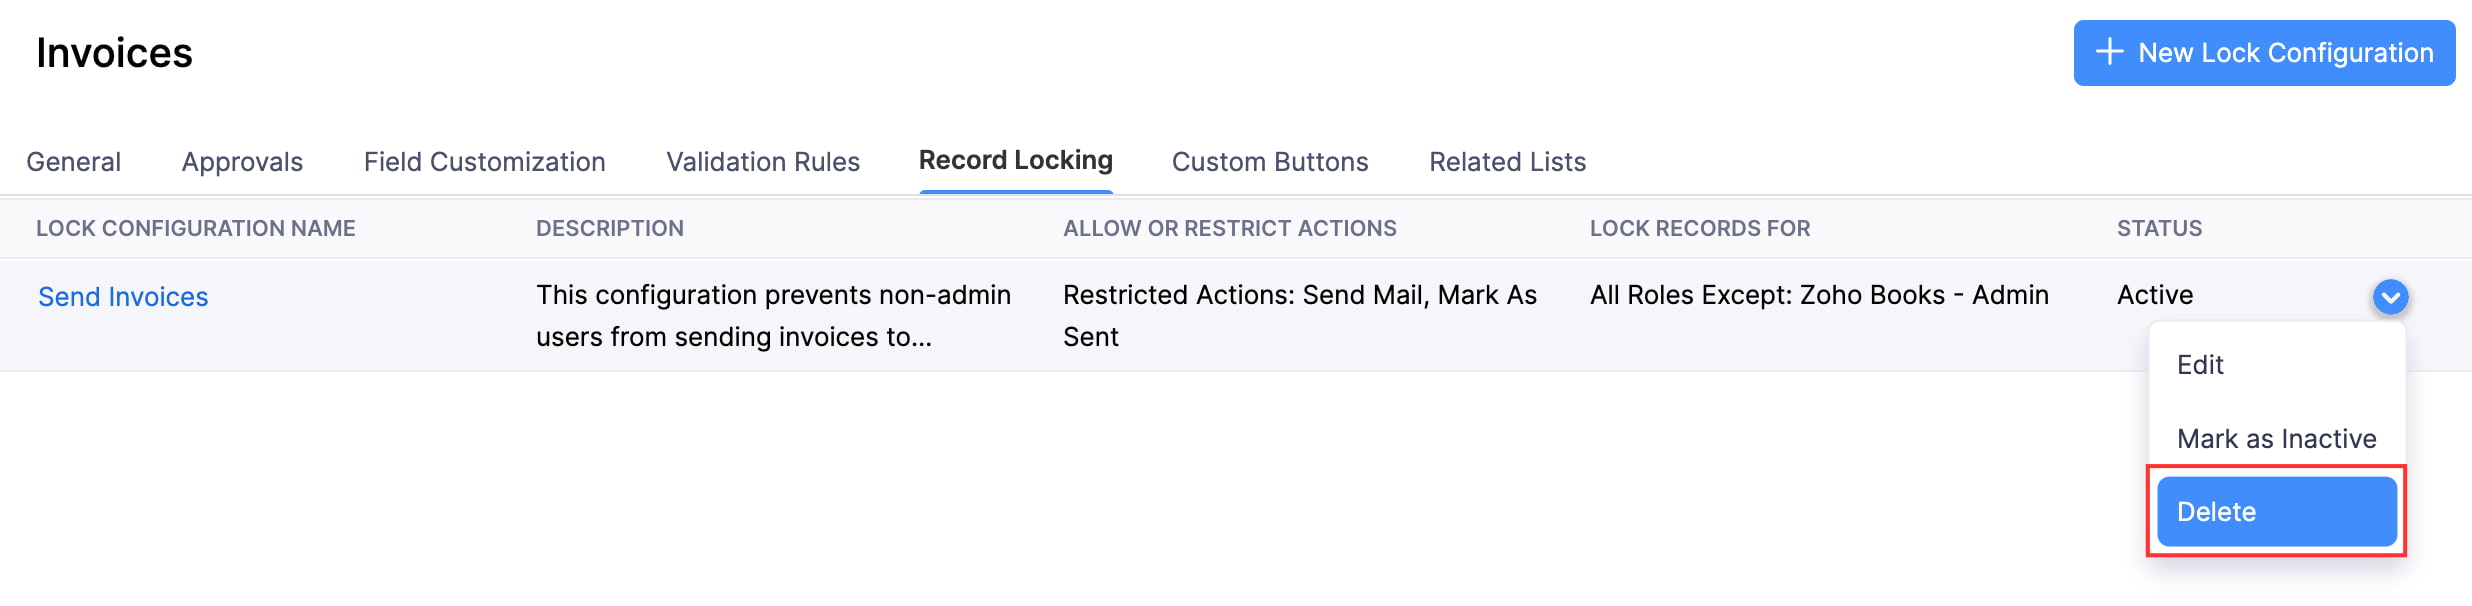
Task: Open the New Lock Configuration dialog
Action: pyautogui.click(x=2264, y=53)
